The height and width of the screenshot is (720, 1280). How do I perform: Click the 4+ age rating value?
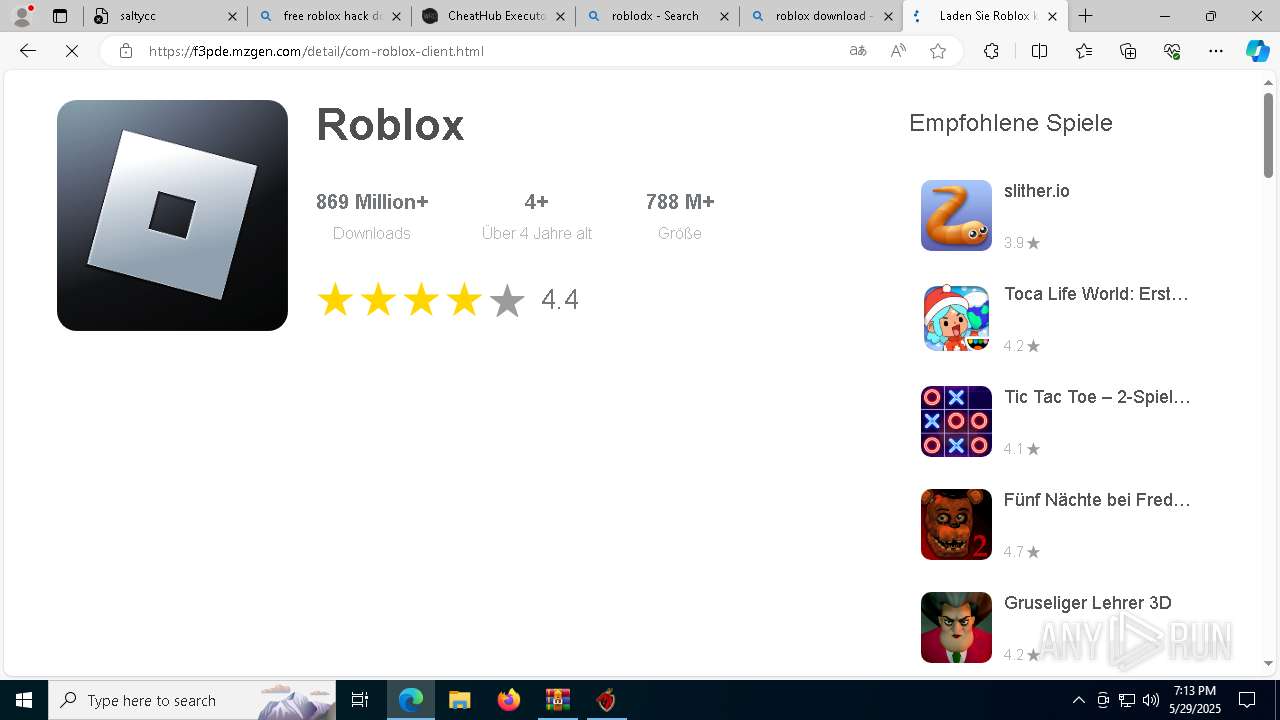click(536, 202)
